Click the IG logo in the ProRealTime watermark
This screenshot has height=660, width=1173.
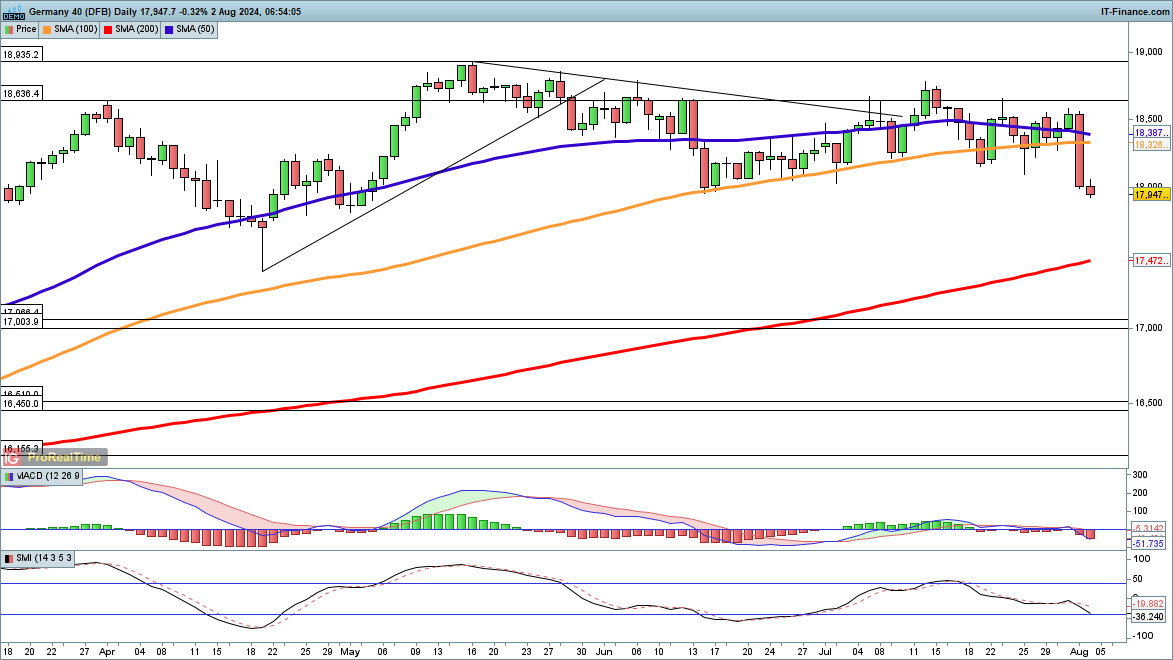(11, 456)
